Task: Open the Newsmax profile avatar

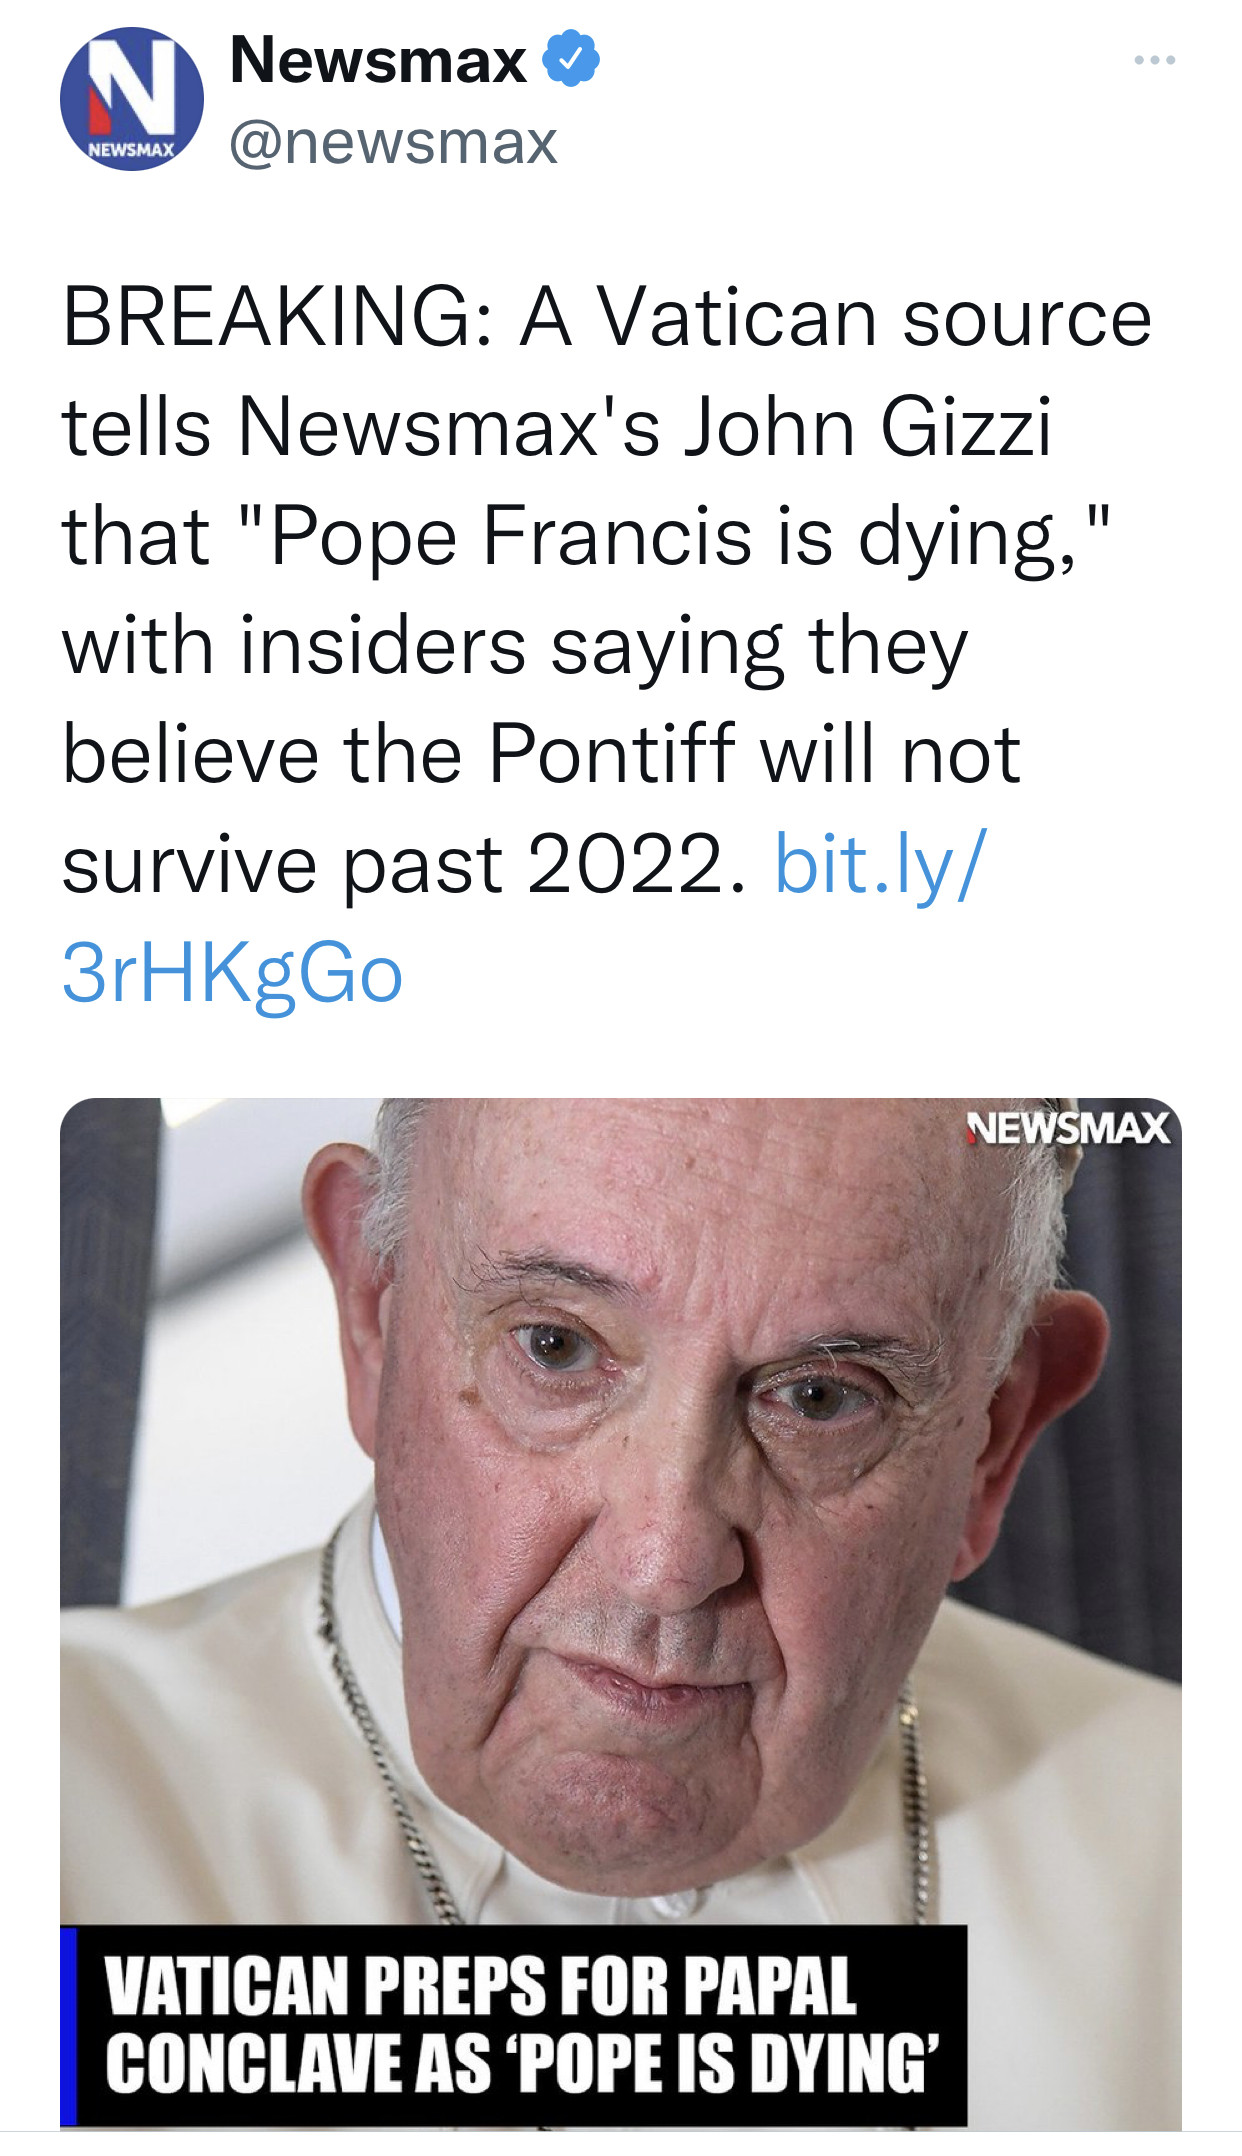Action: [131, 100]
